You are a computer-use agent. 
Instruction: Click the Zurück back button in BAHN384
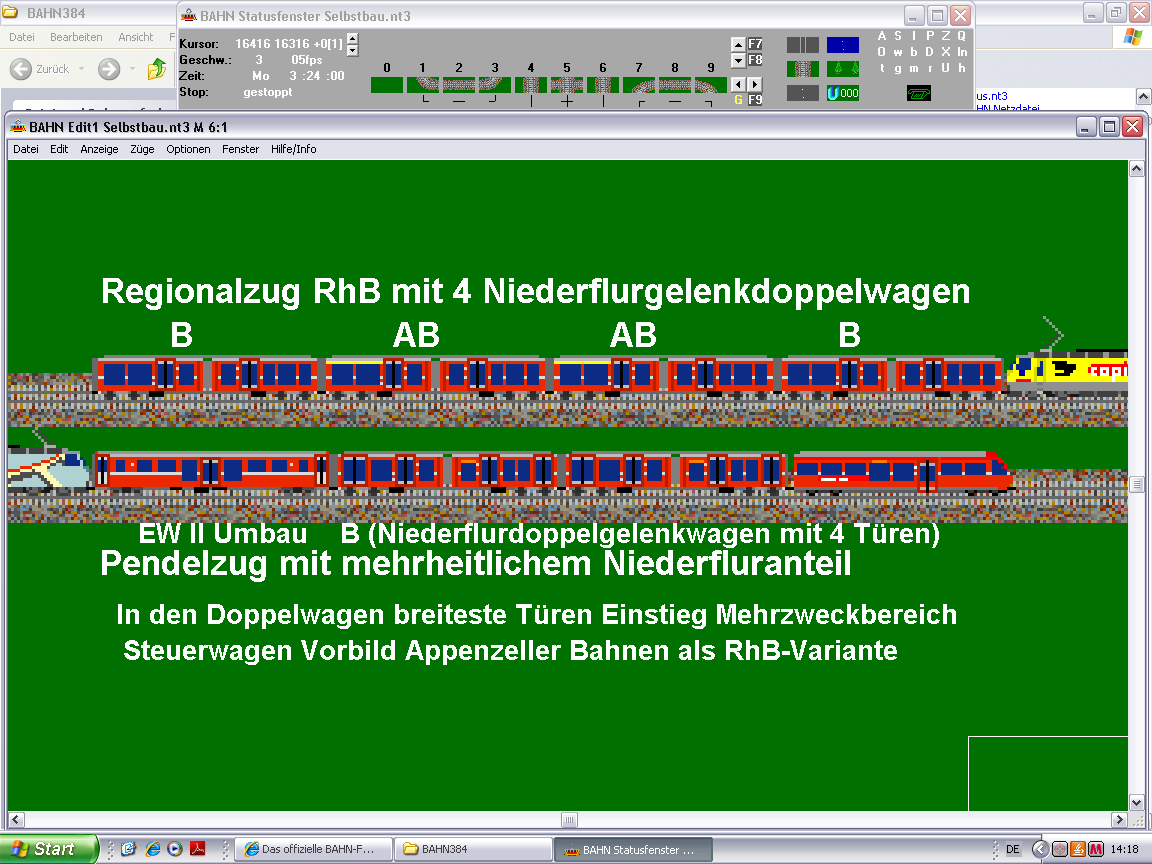(x=40, y=69)
